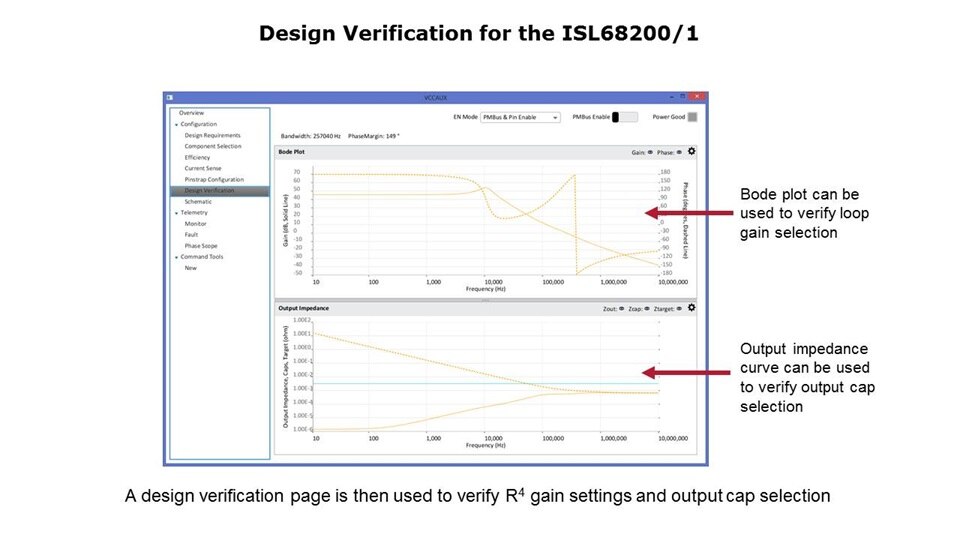The width and height of the screenshot is (960, 540).
Task: Select Pinstrap Configuration in sidebar
Action: [214, 179]
